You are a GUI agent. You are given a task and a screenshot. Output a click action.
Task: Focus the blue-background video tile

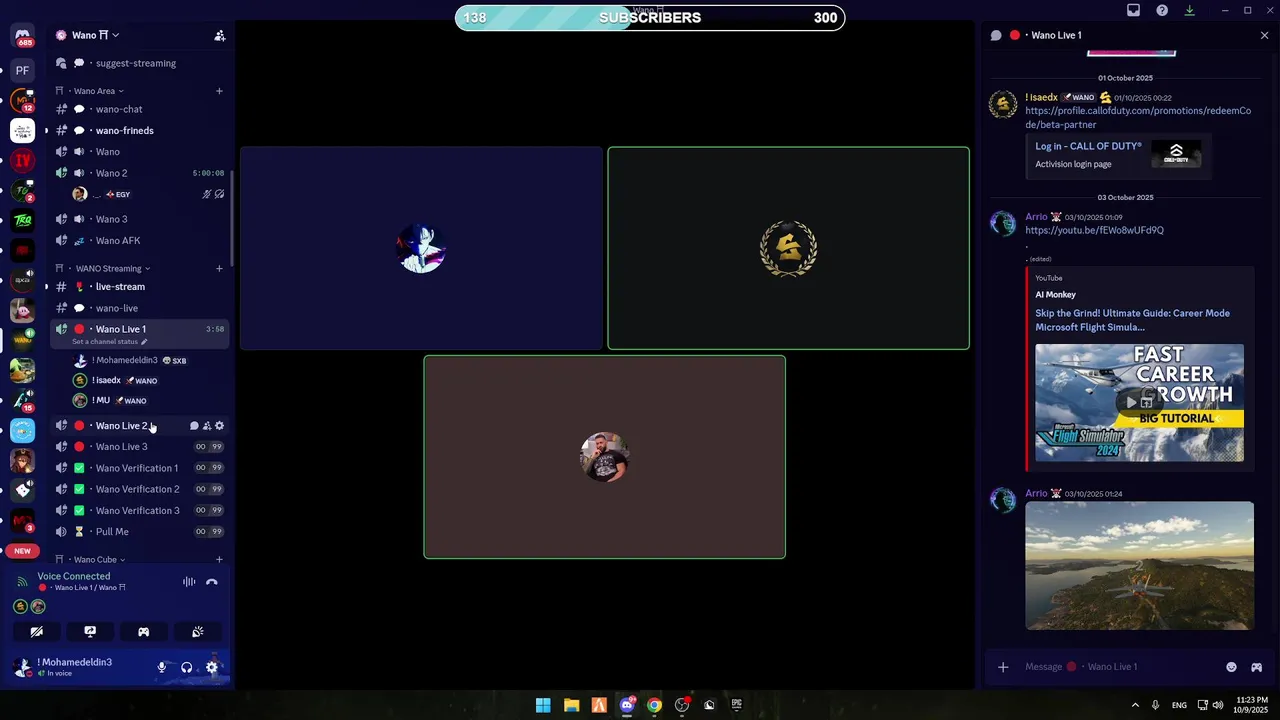[x=421, y=248]
